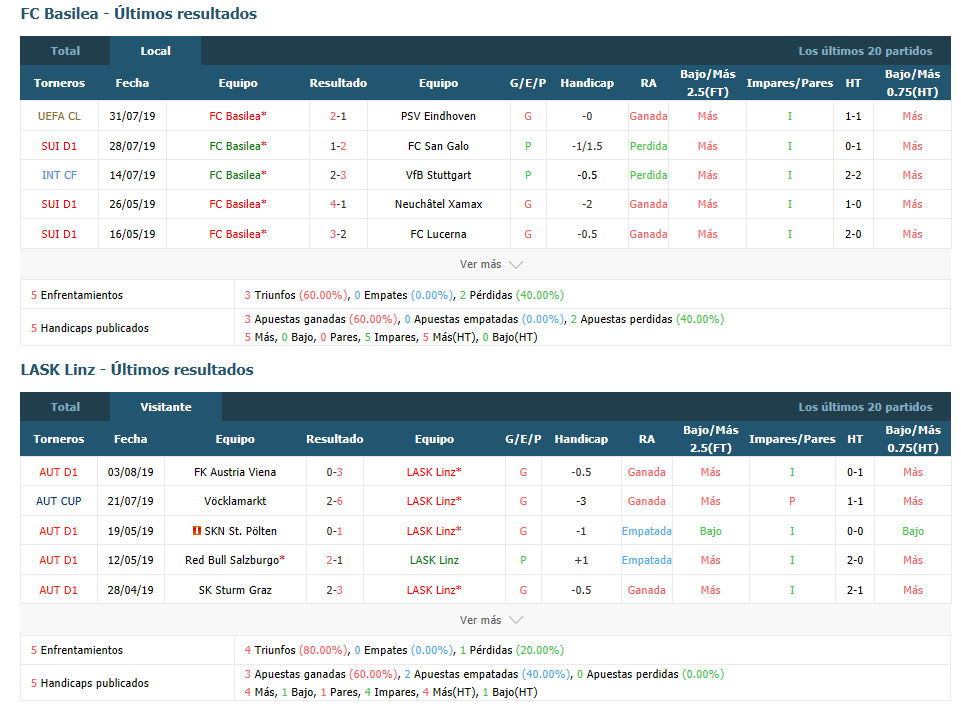Viewport: 961px width, 711px height.
Task: Click SKN St. Pölten team name
Action: pos(240,531)
